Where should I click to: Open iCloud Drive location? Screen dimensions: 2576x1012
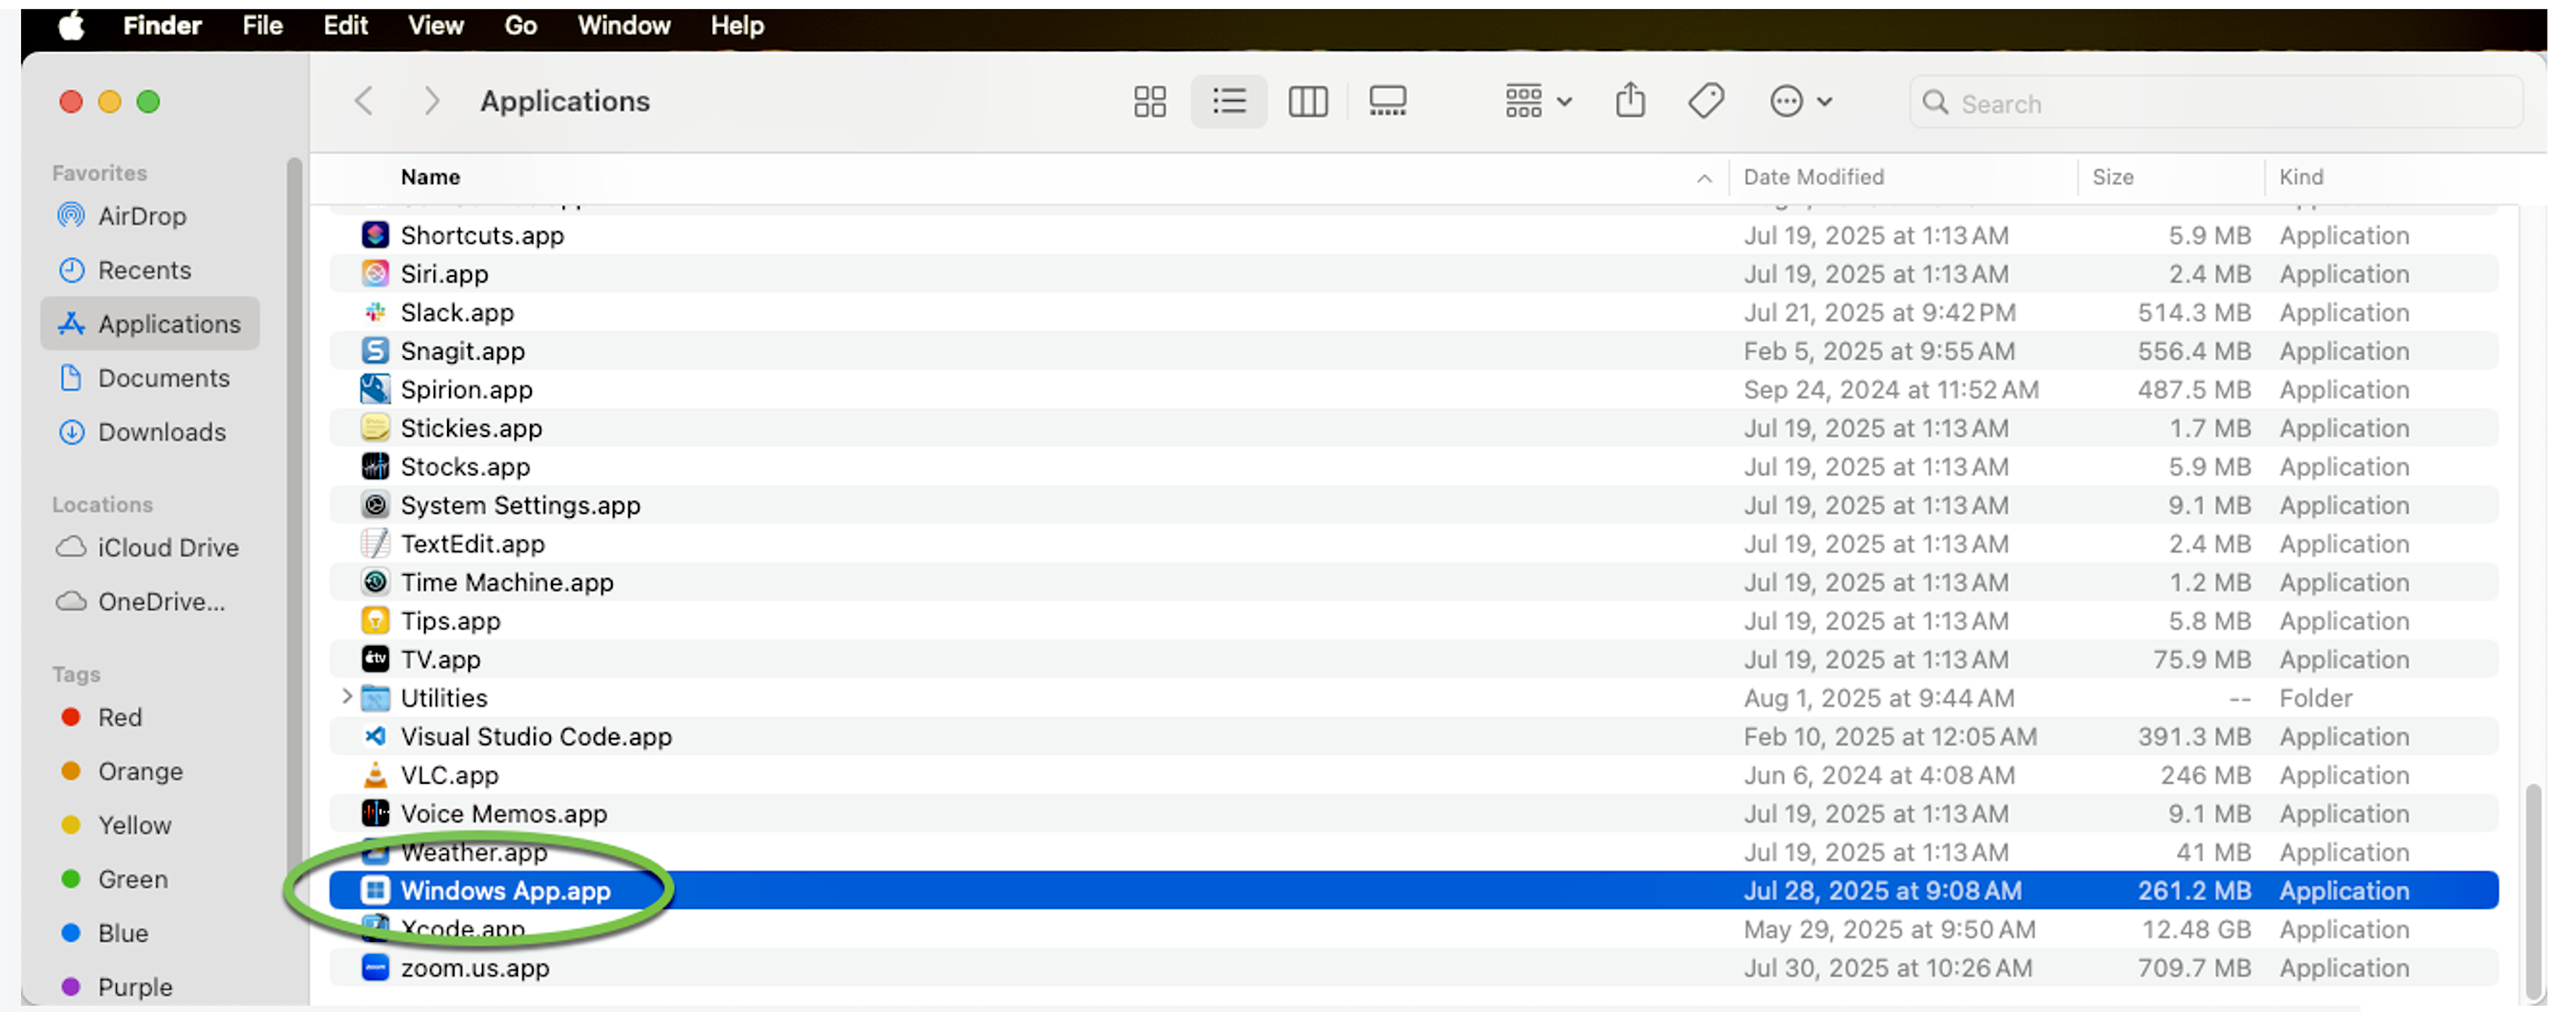pos(150,548)
